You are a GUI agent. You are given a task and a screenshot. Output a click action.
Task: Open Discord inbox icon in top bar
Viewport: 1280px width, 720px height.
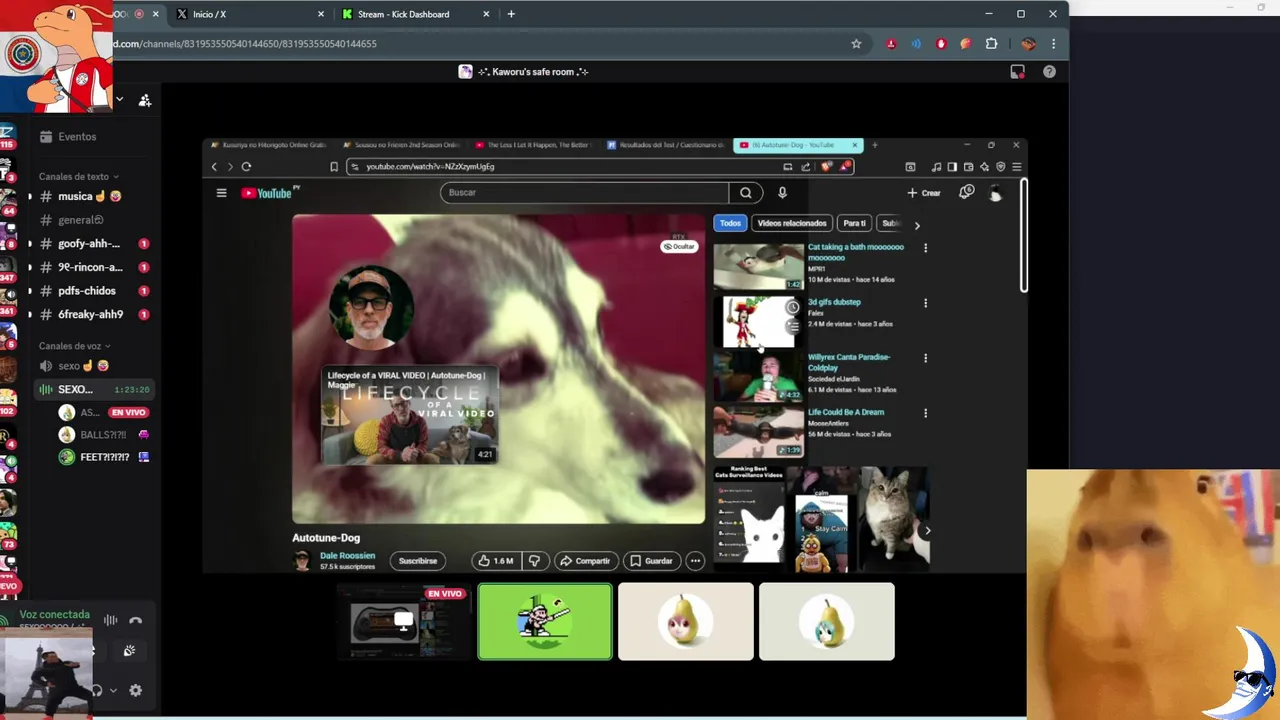click(x=1017, y=72)
